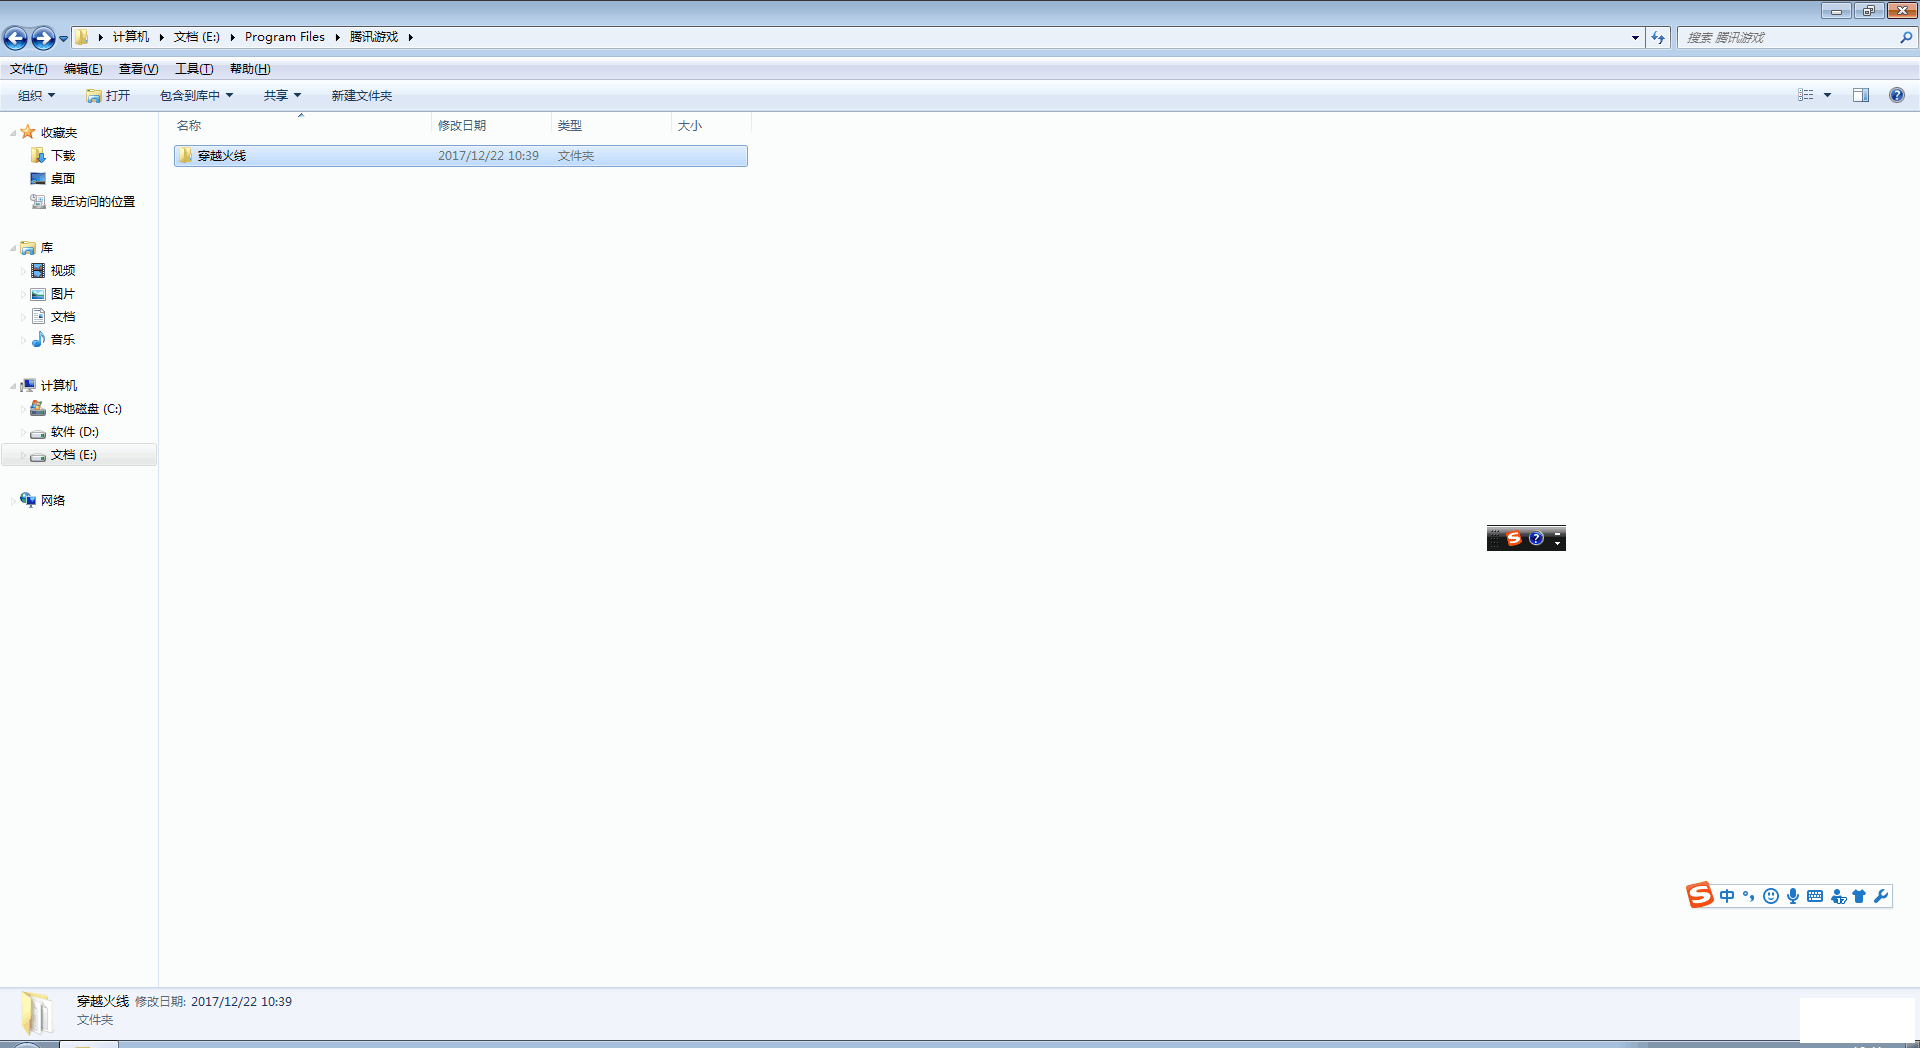Toggle punctuation mode on the IME bar
The height and width of the screenshot is (1048, 1920).
pyautogui.click(x=1749, y=896)
